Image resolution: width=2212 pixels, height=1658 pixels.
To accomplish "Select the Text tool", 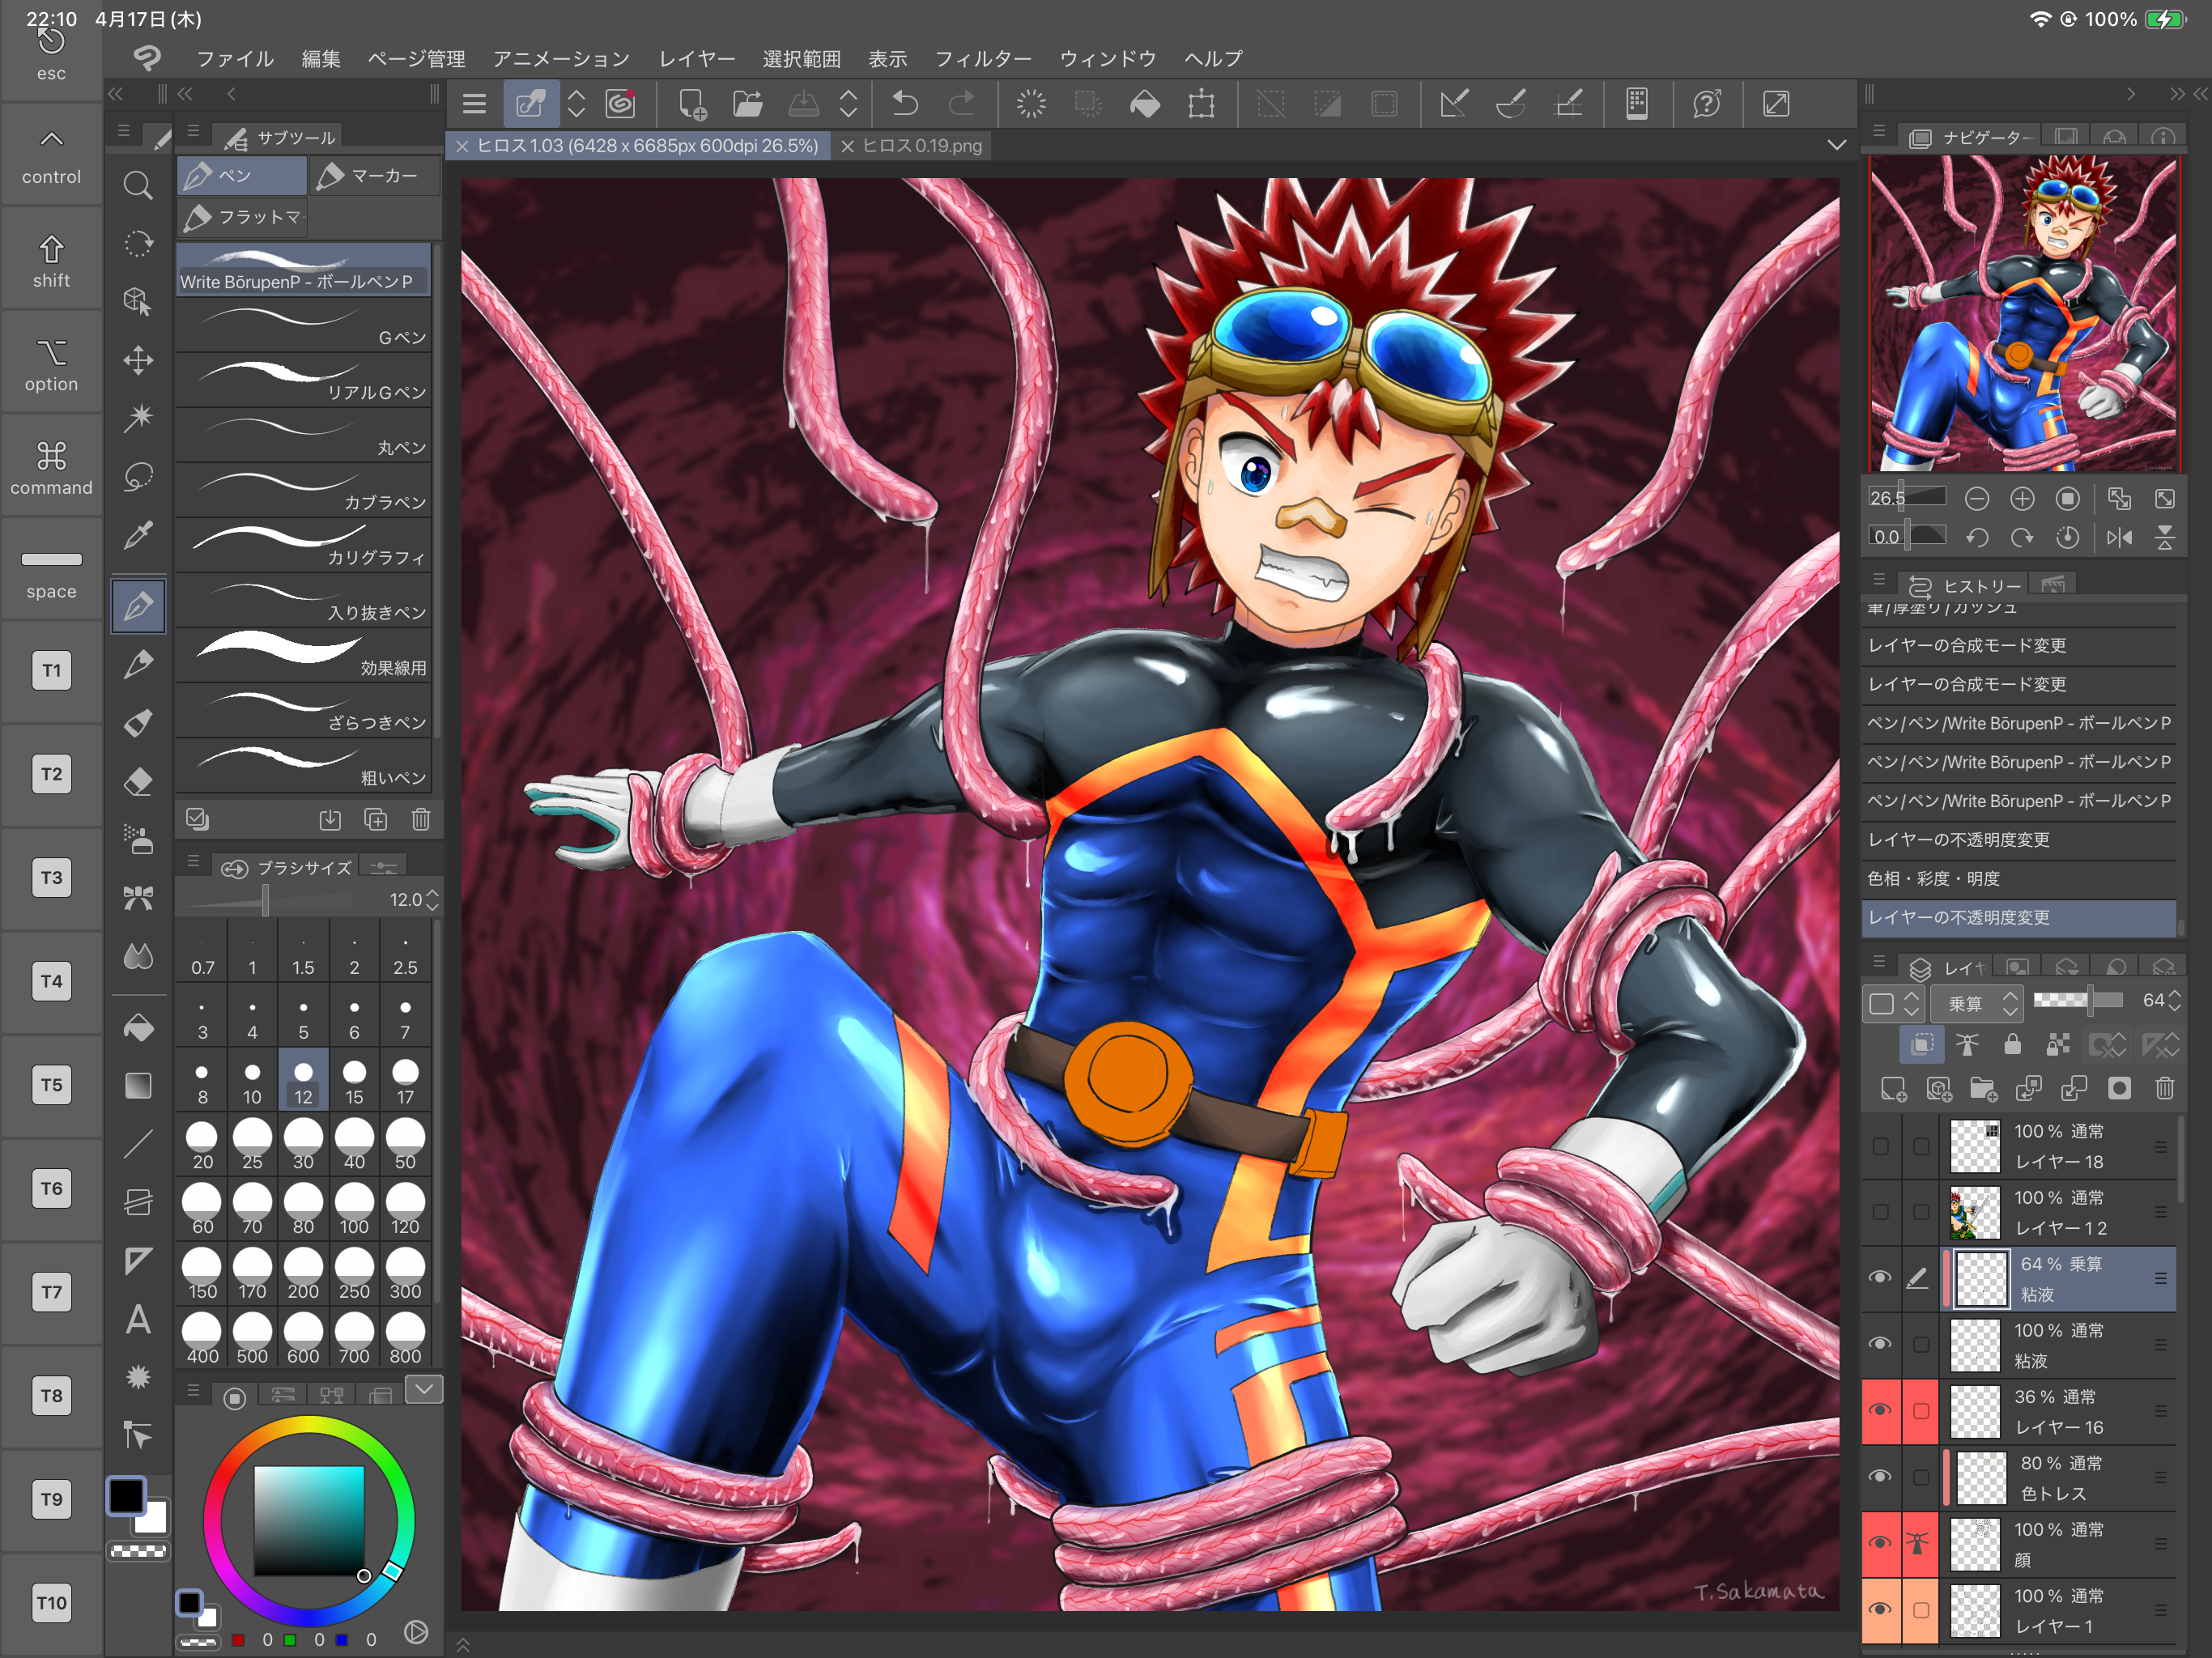I will coord(138,1320).
